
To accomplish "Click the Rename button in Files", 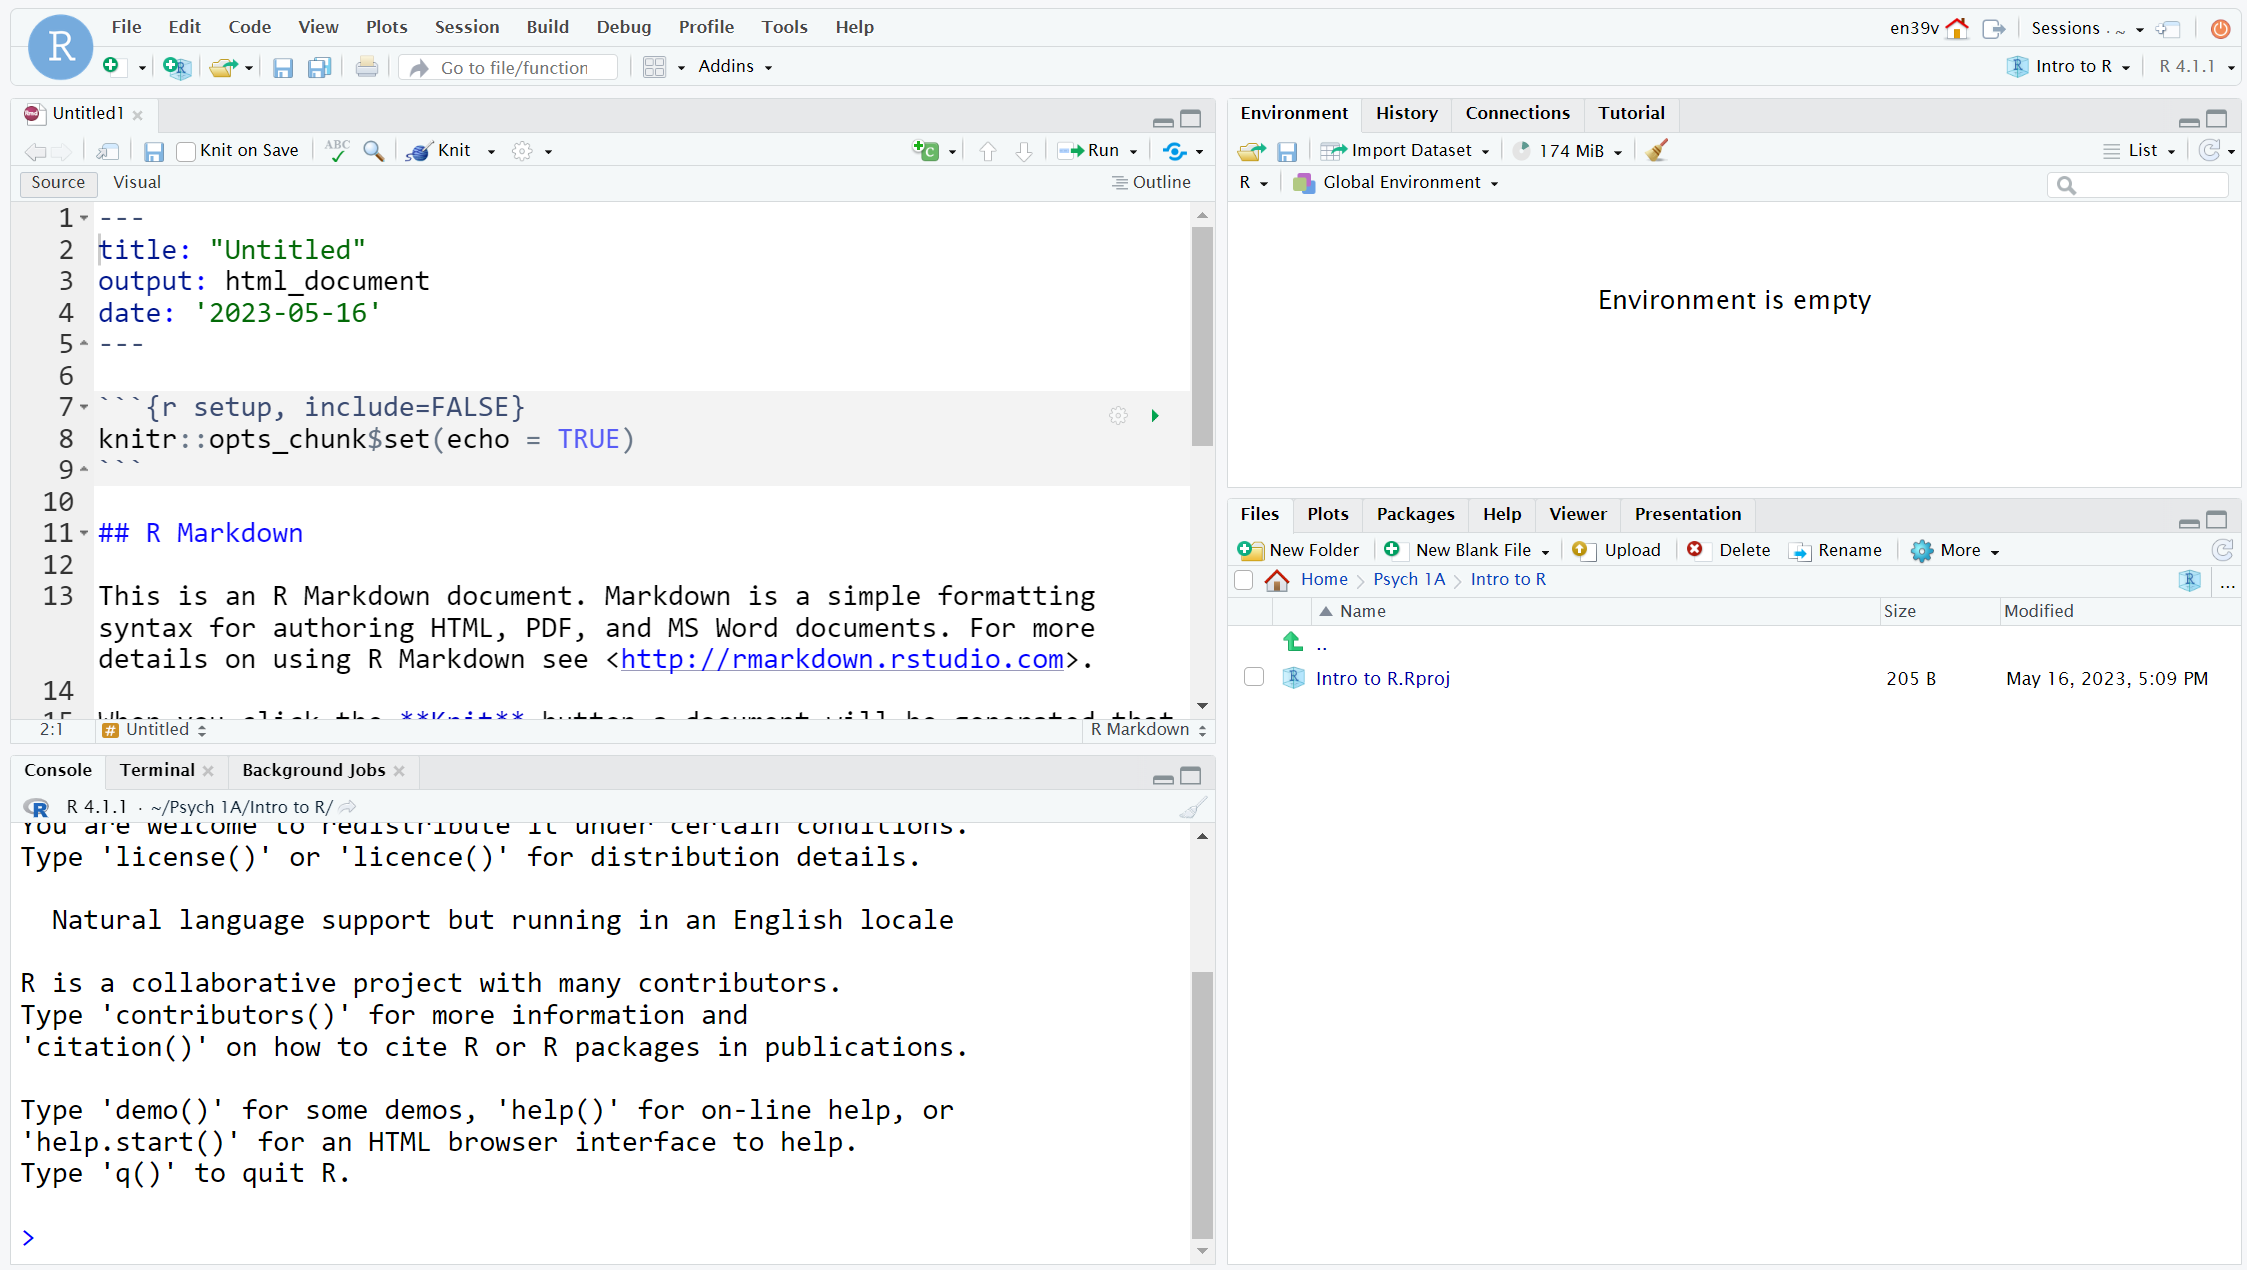I will click(1835, 550).
